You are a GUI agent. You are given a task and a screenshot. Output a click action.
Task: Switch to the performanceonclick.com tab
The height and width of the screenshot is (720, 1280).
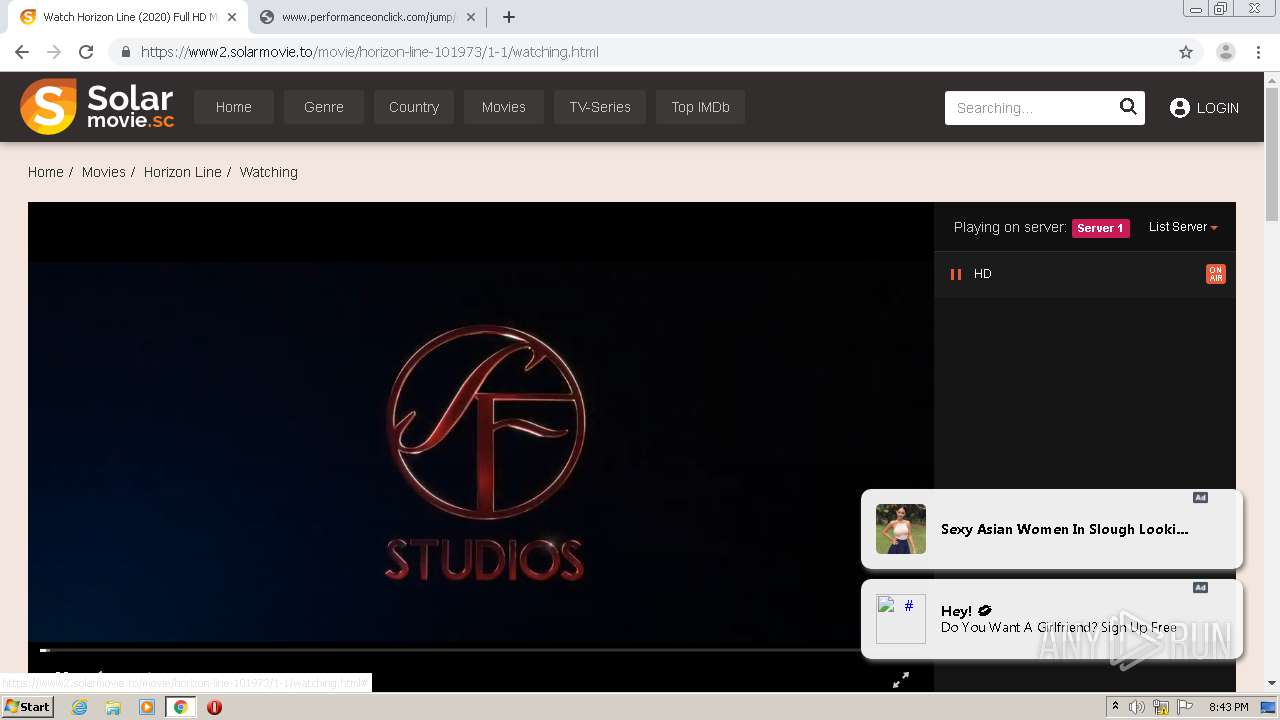coord(368,17)
